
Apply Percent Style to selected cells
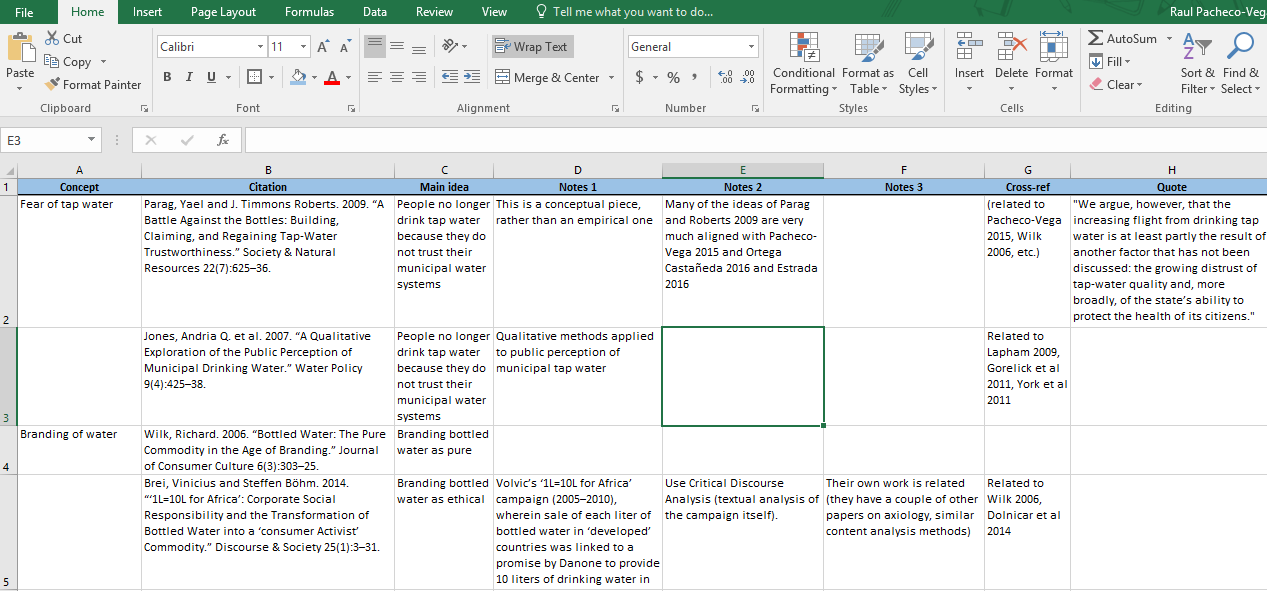tap(674, 76)
